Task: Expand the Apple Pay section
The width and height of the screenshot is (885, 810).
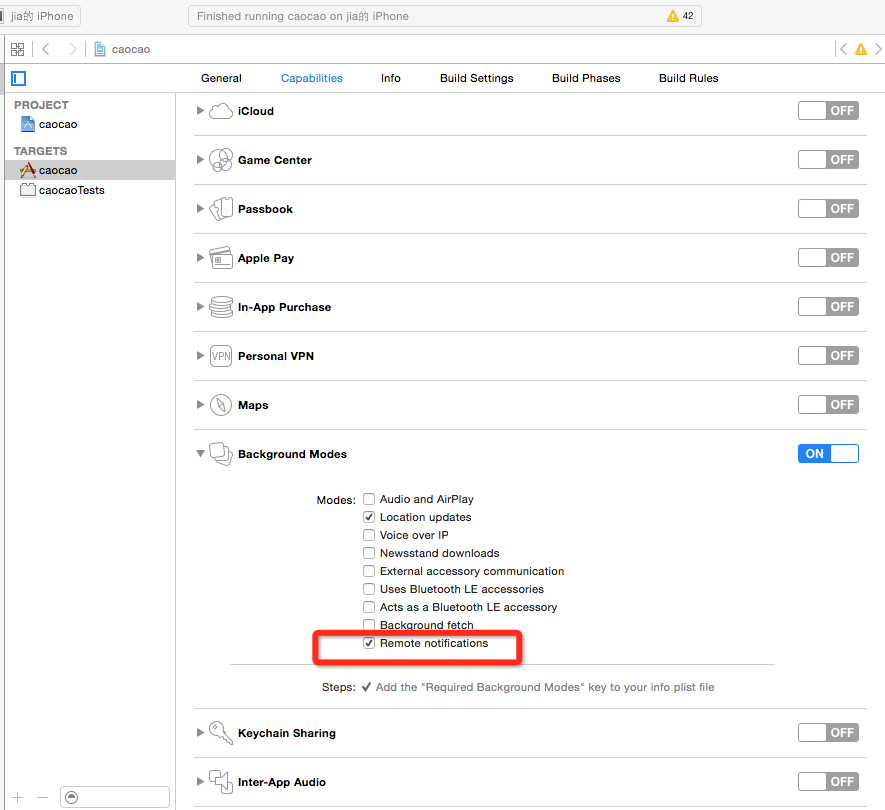Action: coord(200,257)
